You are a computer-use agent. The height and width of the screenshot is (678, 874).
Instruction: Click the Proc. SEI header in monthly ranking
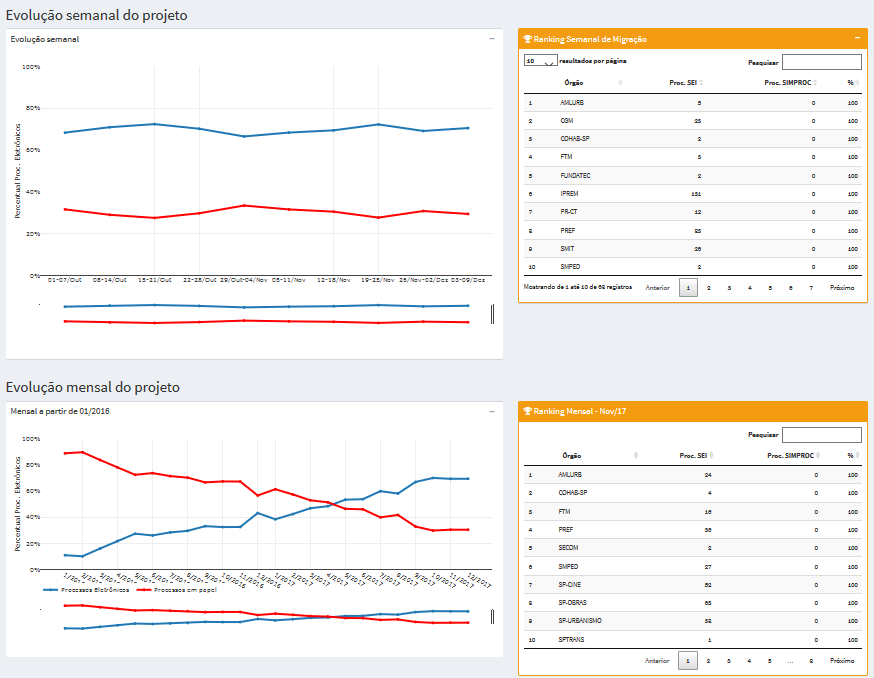693,456
